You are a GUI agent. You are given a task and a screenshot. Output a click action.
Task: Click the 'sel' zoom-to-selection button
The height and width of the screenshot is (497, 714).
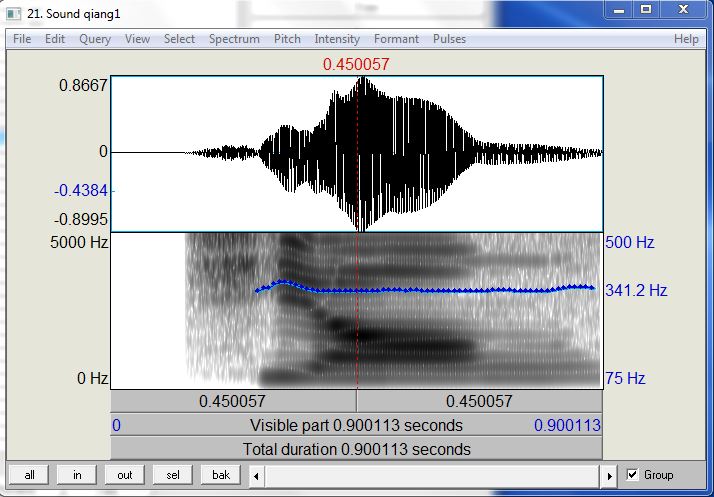173,475
